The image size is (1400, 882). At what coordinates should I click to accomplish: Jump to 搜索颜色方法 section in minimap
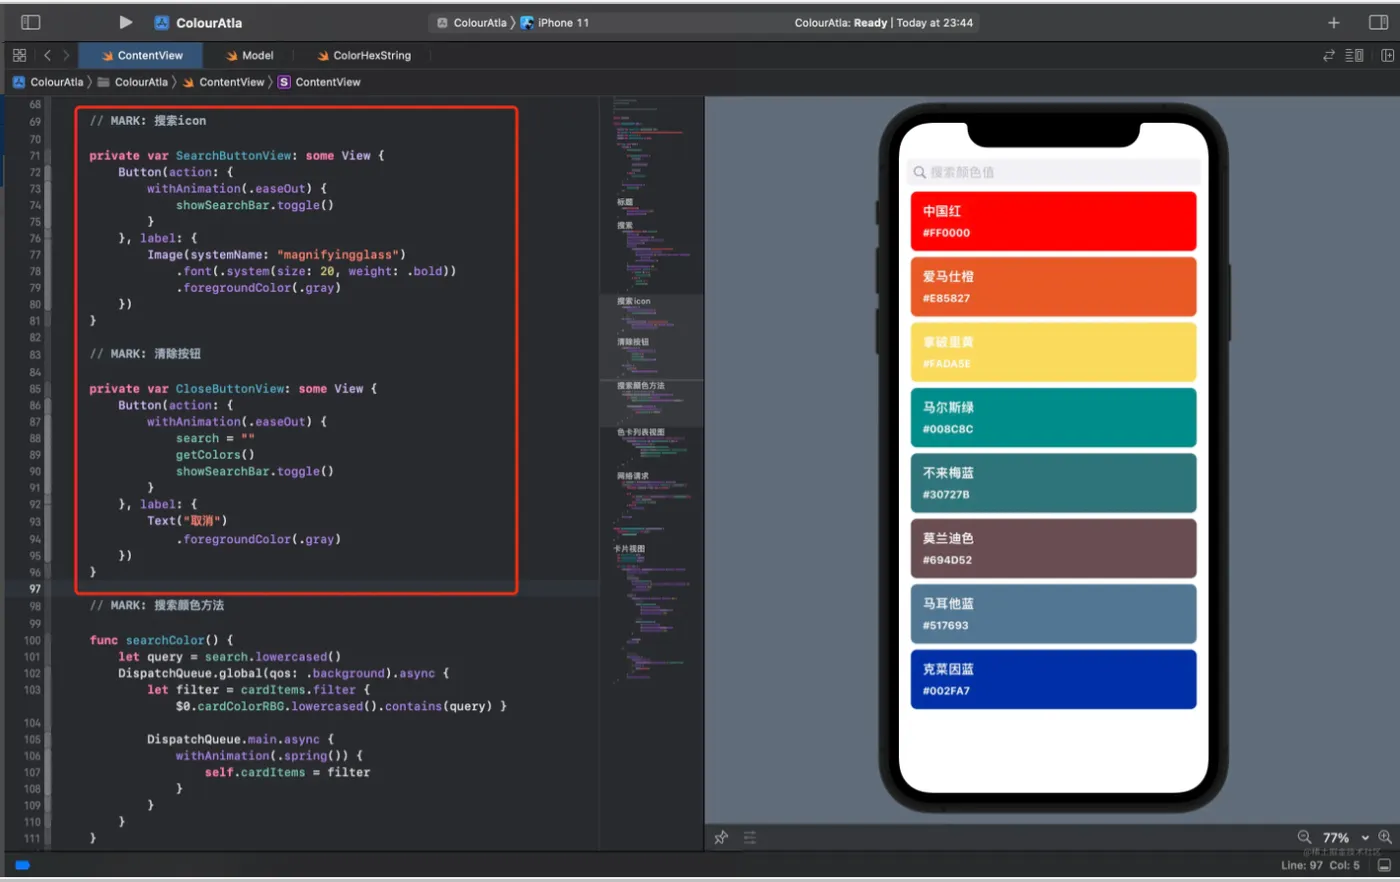pyautogui.click(x=640, y=385)
